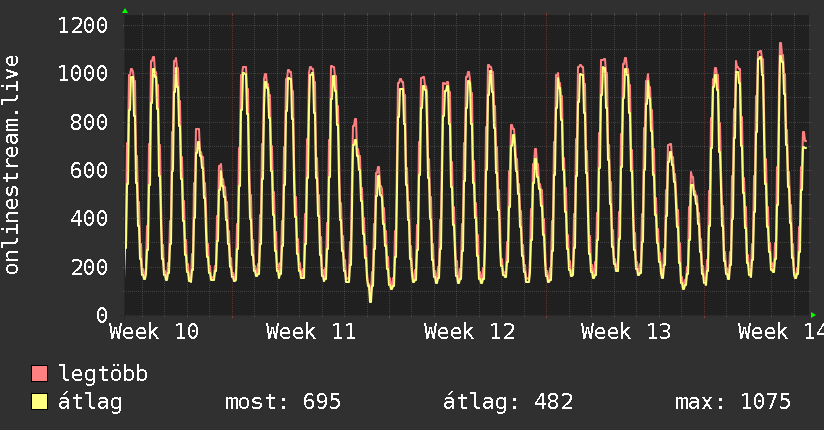Click the onlinestream.live vertical axis title
The height and width of the screenshot is (430, 824).
pos(12,165)
